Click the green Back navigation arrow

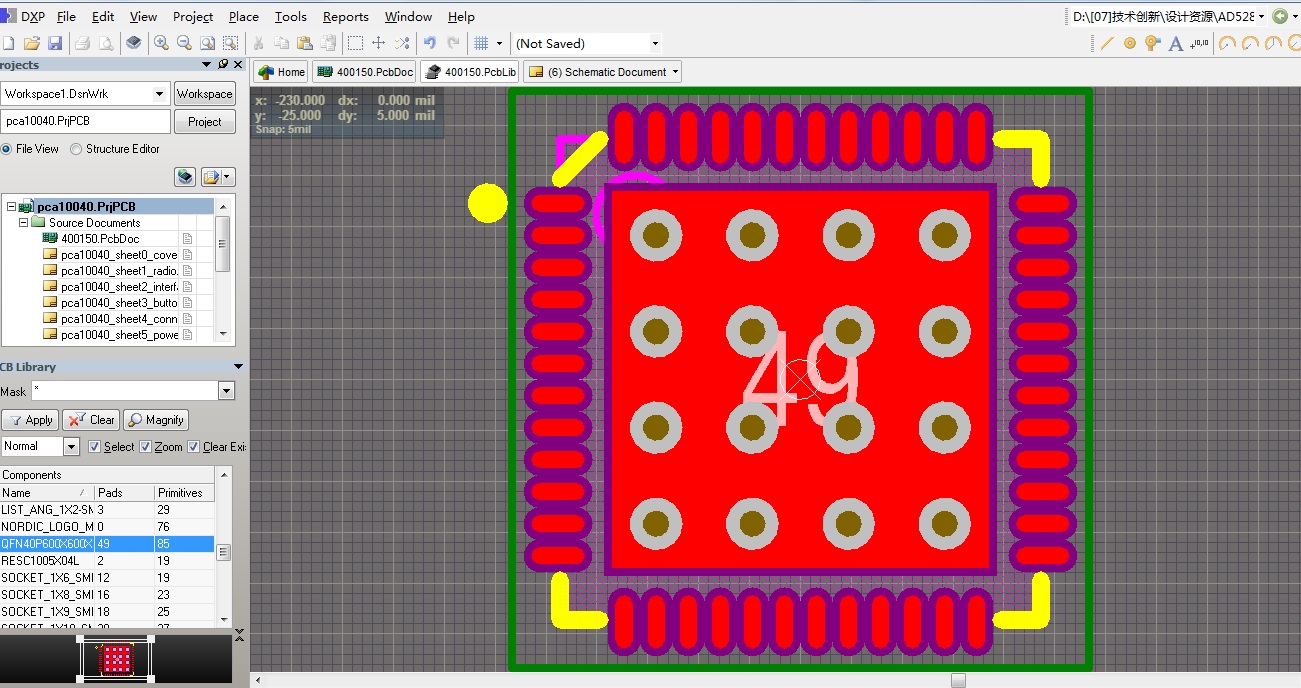(1280, 16)
